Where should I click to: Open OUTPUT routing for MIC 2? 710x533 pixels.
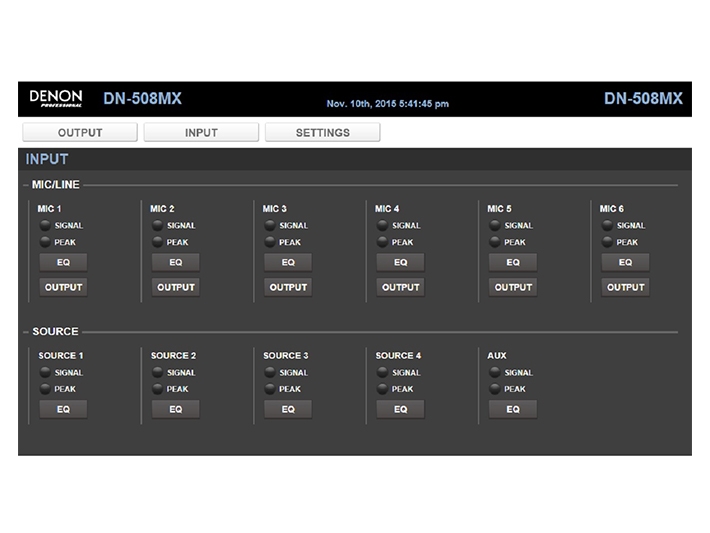pos(176,287)
